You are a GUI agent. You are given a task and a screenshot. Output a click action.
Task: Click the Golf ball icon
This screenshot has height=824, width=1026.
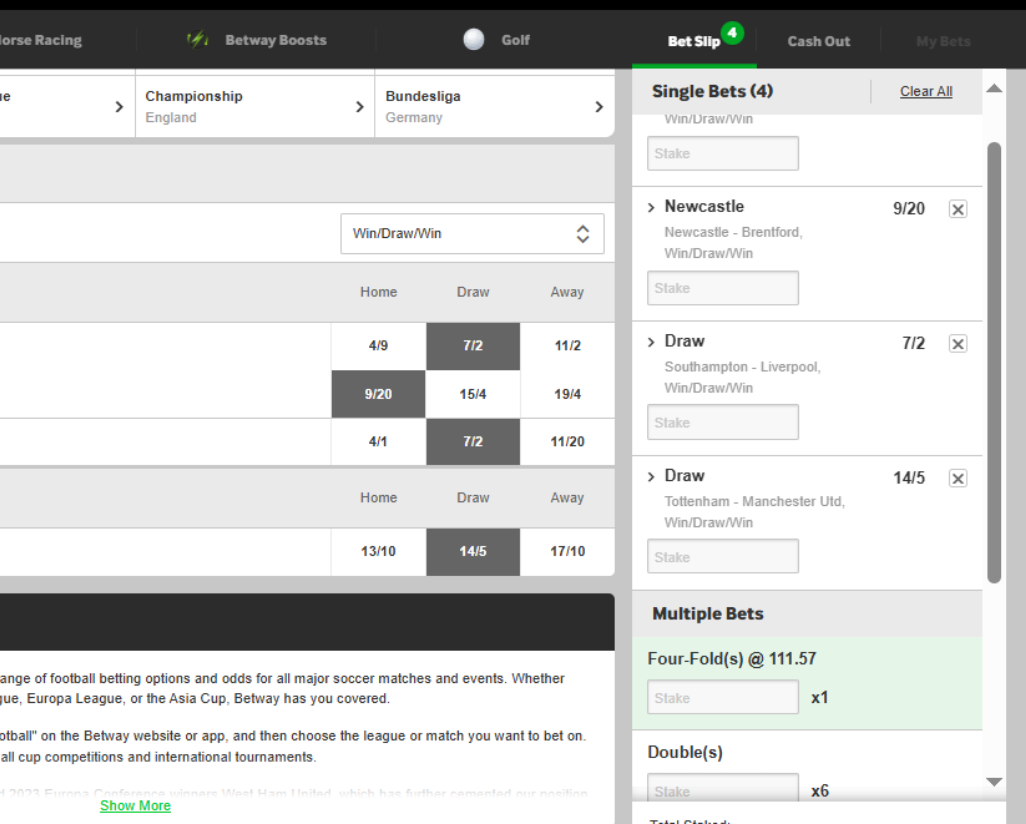coord(474,40)
